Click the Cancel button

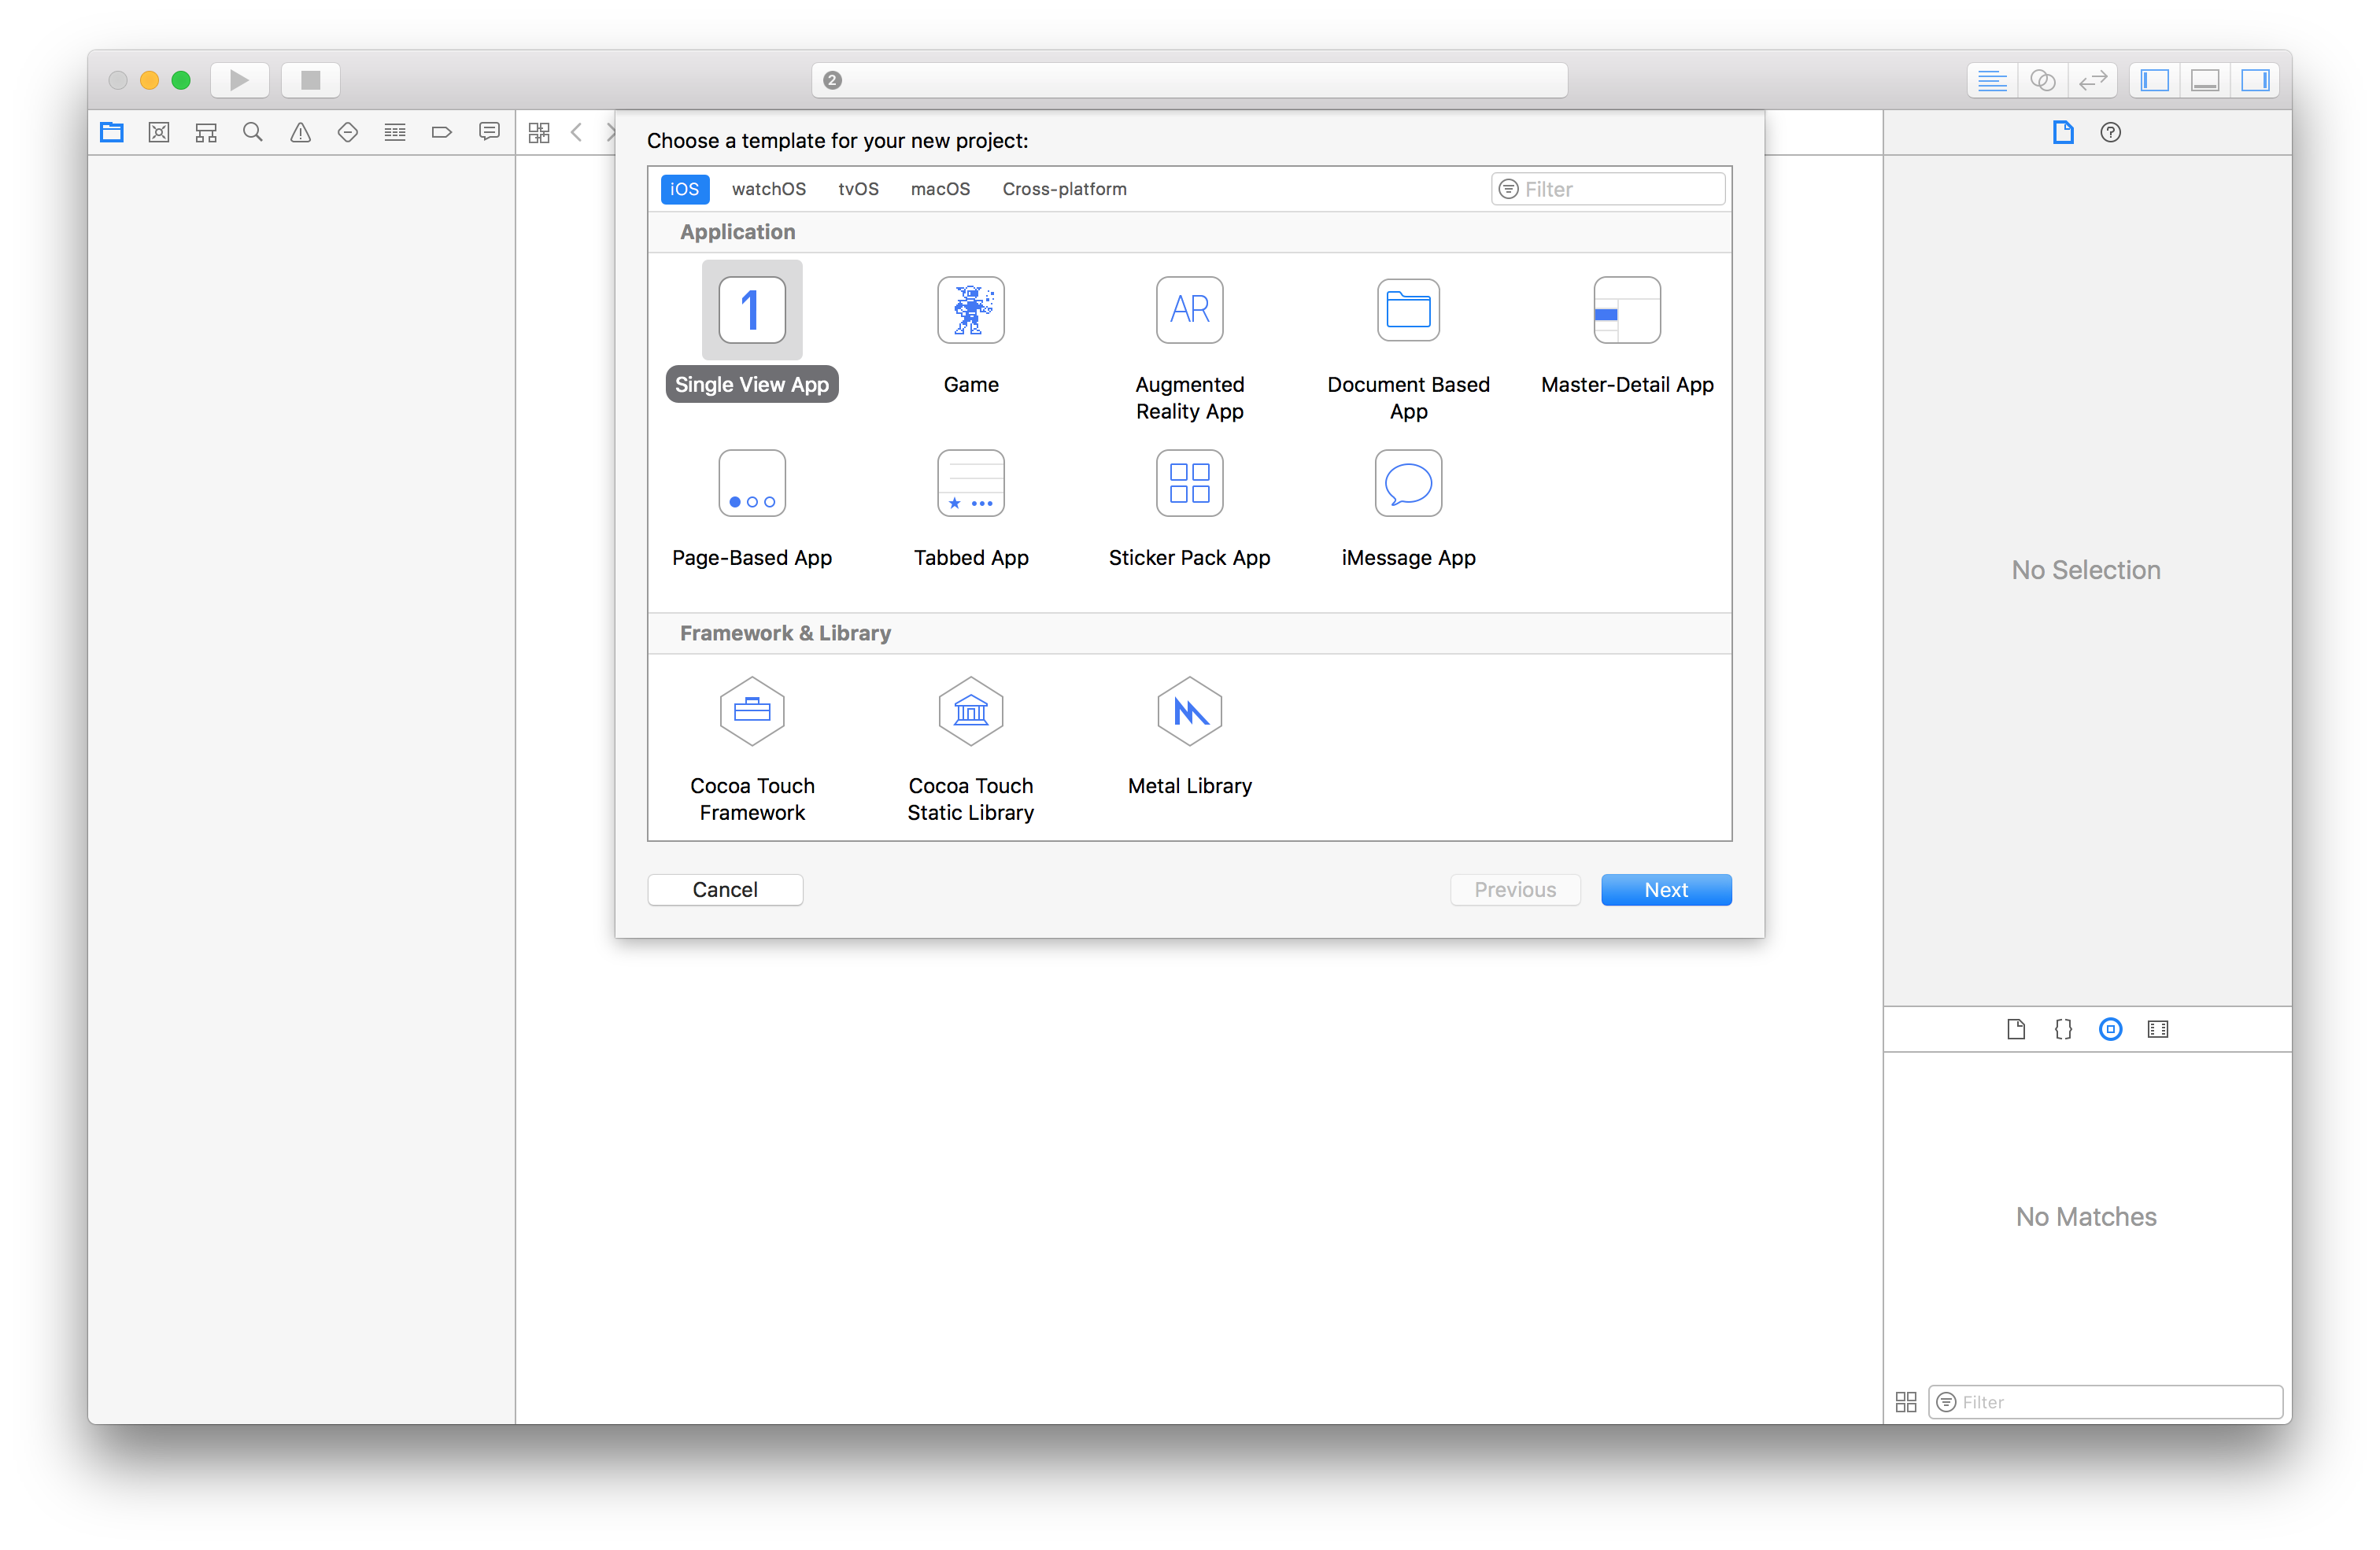pyautogui.click(x=725, y=890)
